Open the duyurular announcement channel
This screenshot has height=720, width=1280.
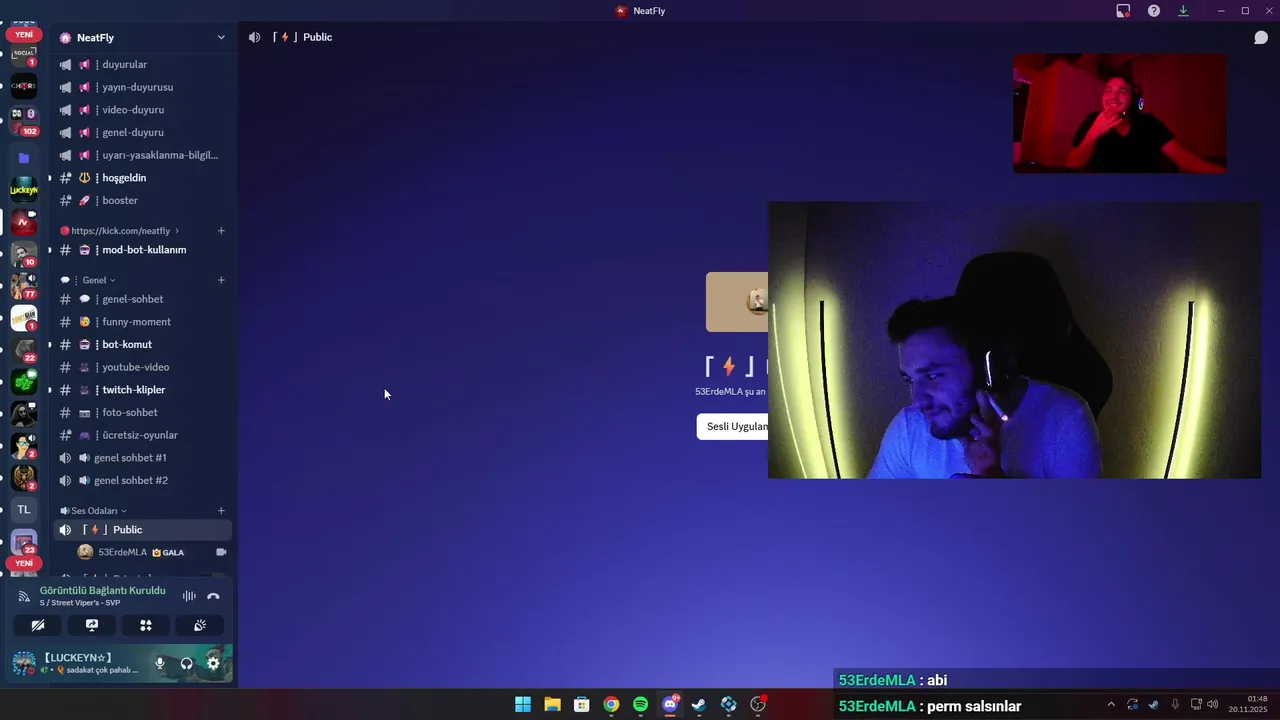pos(142,65)
